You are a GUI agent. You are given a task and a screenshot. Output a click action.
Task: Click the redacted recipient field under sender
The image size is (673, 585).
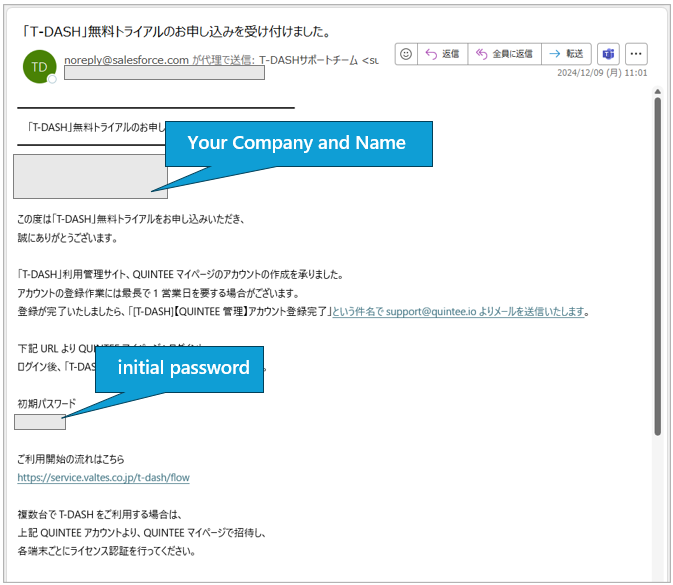[x=163, y=73]
